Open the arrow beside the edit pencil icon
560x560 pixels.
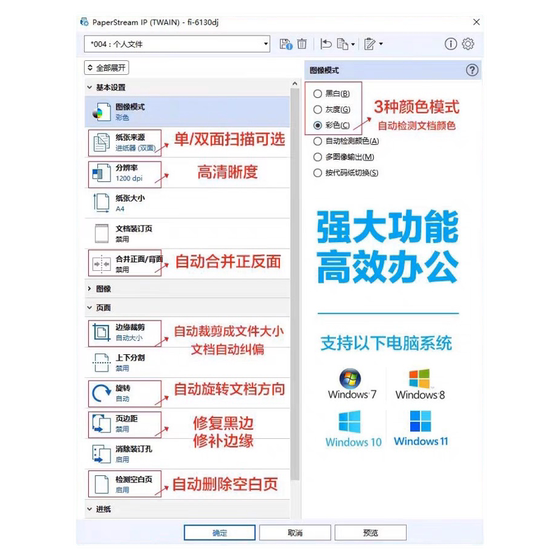coord(381,44)
